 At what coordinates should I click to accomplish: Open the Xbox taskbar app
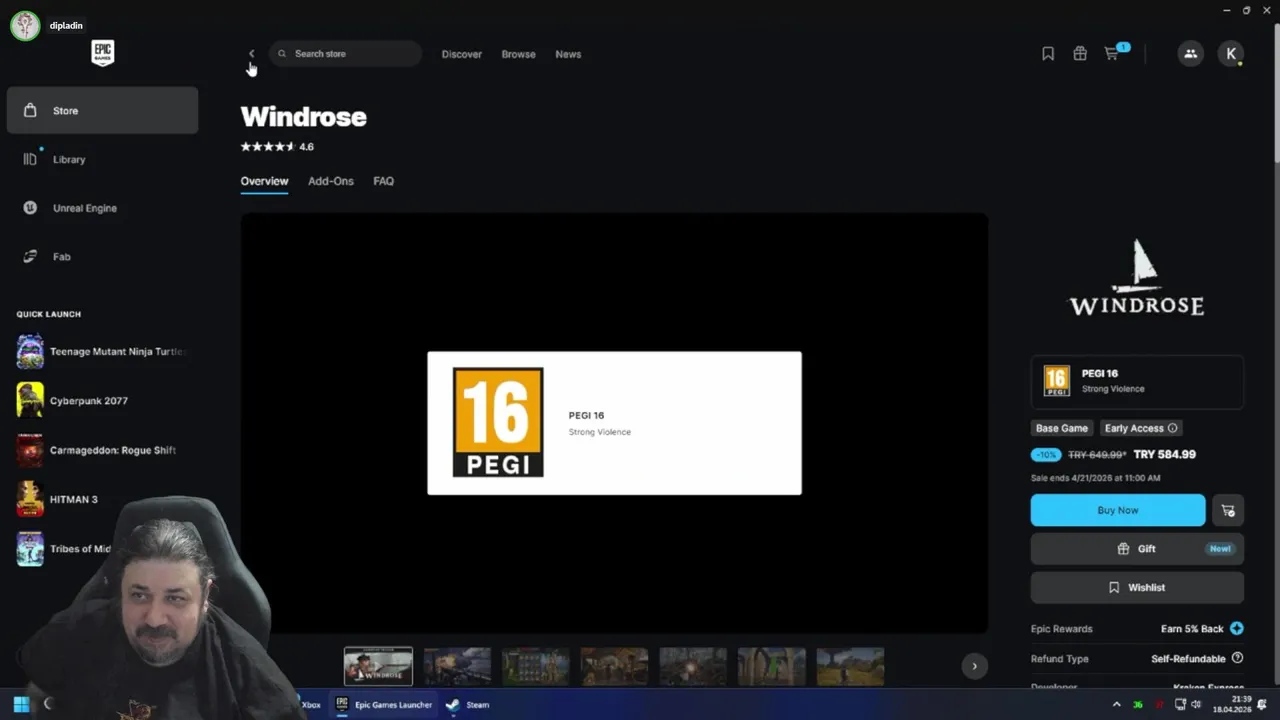[311, 705]
